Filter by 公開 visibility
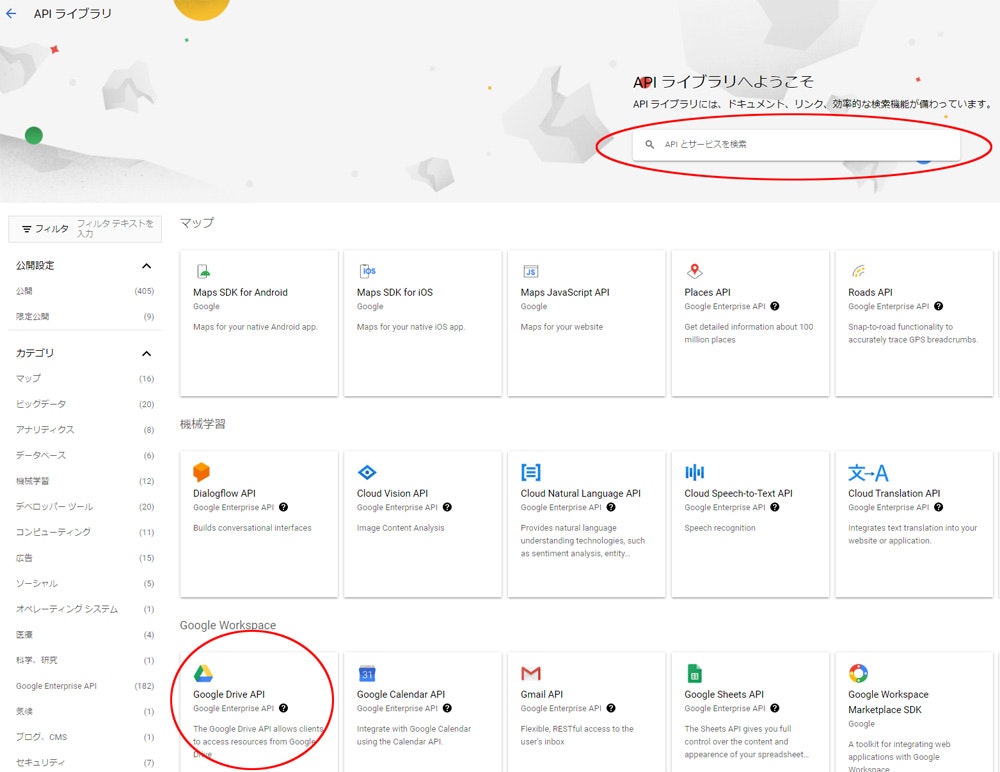This screenshot has width=1000, height=772. [x=85, y=291]
